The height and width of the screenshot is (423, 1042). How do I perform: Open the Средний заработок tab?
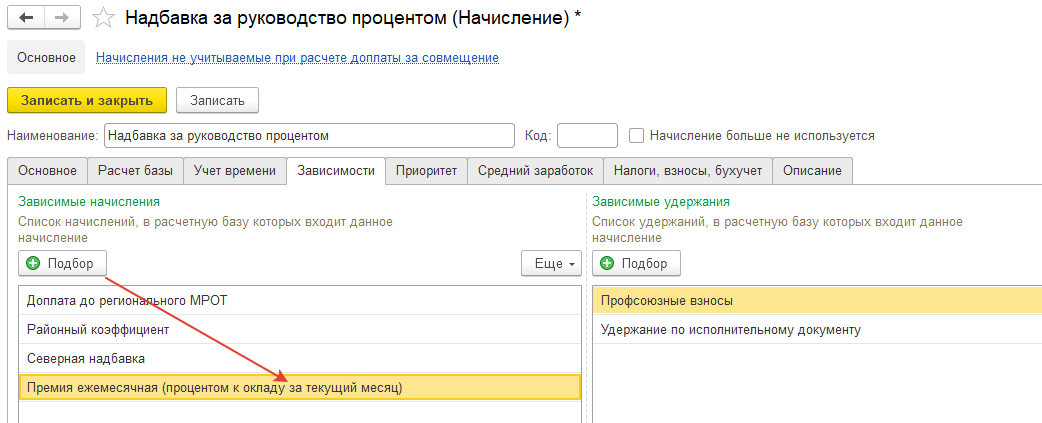click(535, 171)
